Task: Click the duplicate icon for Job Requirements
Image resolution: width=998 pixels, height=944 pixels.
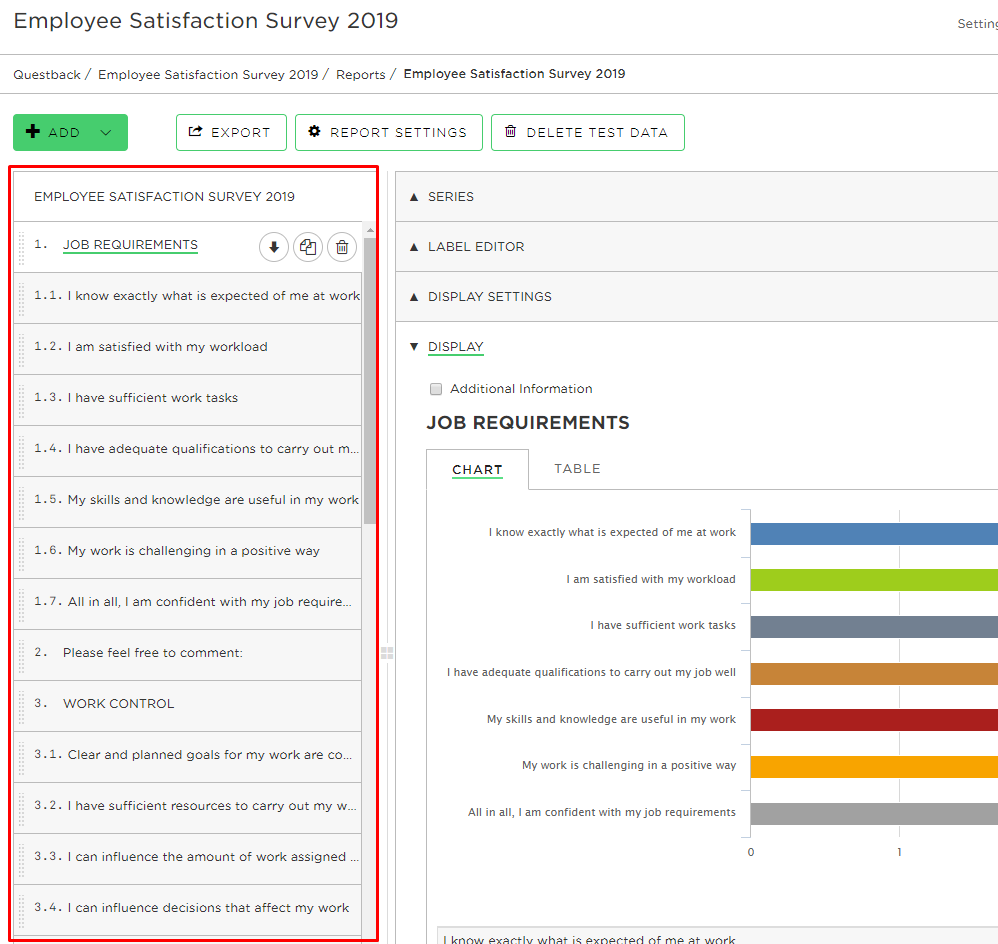Action: [308, 247]
